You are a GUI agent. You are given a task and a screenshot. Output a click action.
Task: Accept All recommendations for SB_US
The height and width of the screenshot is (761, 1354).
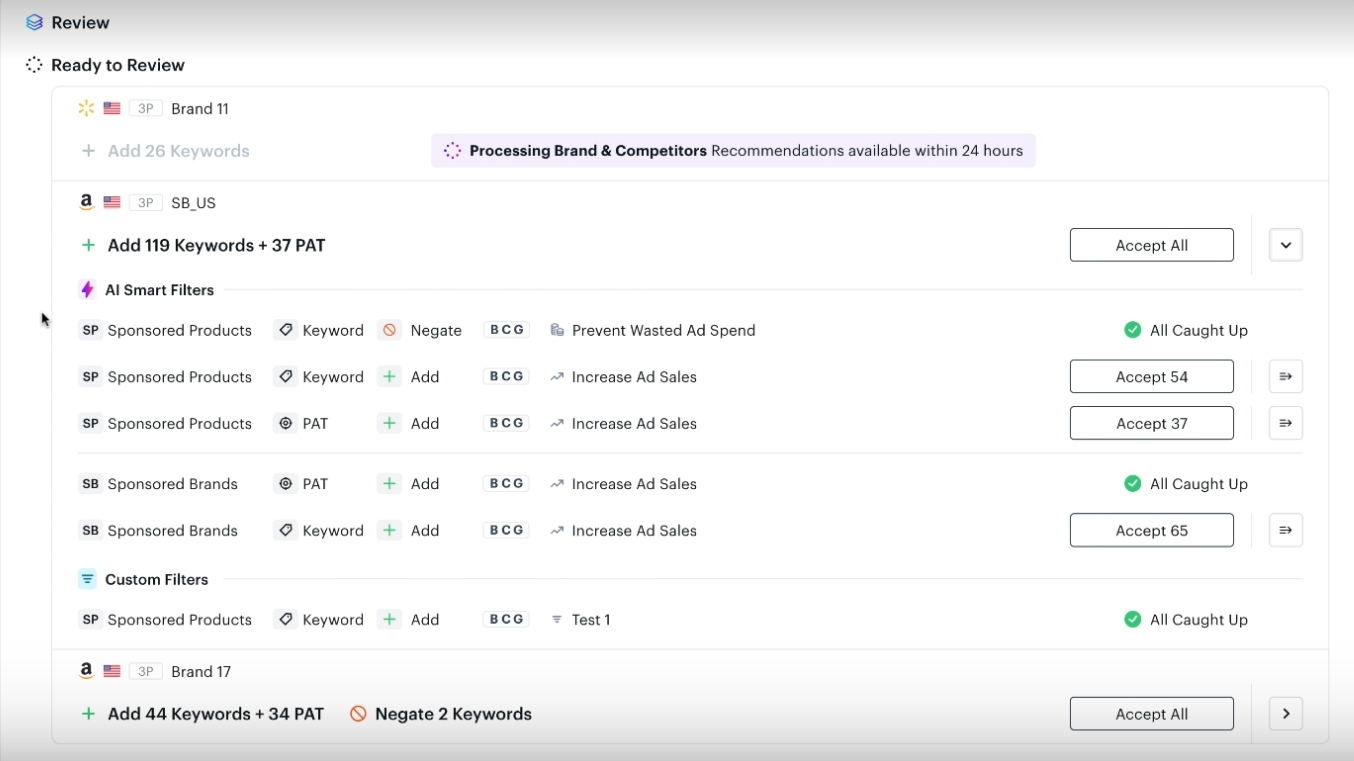pyautogui.click(x=1152, y=245)
